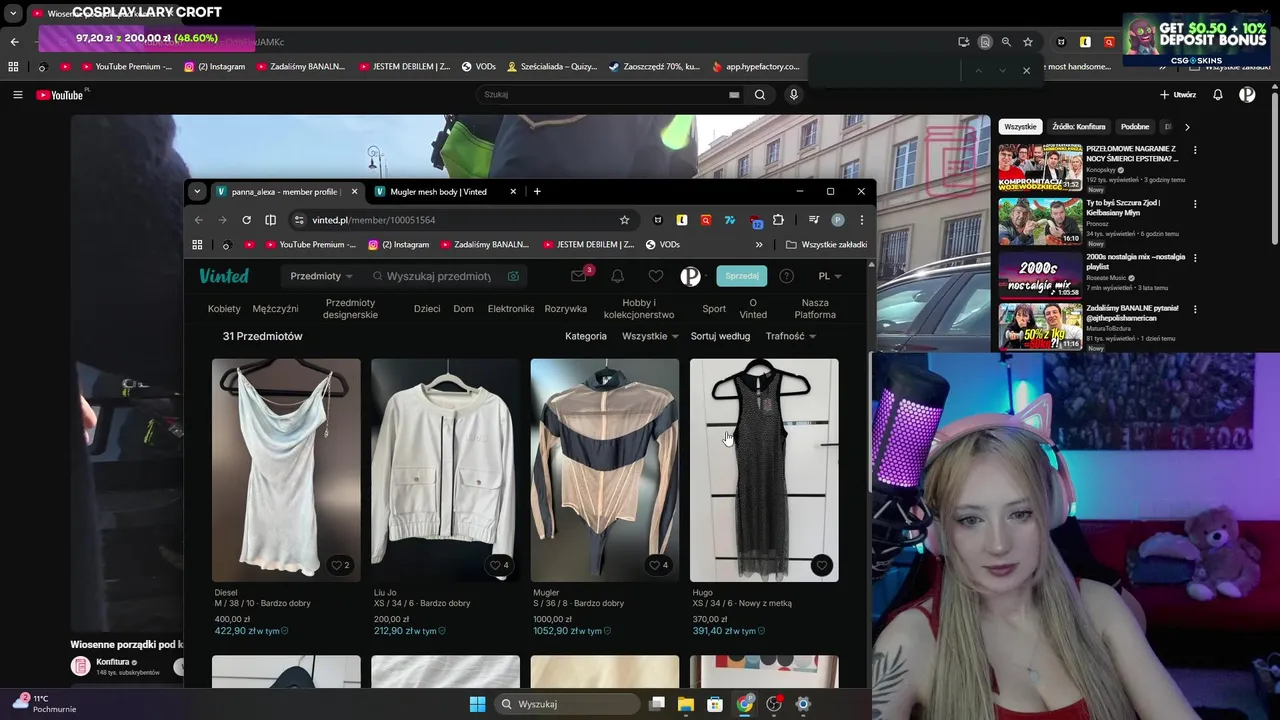Image resolution: width=1280 pixels, height=720 pixels.
Task: Select the Podobne chip on YouTube
Action: click(x=1135, y=127)
